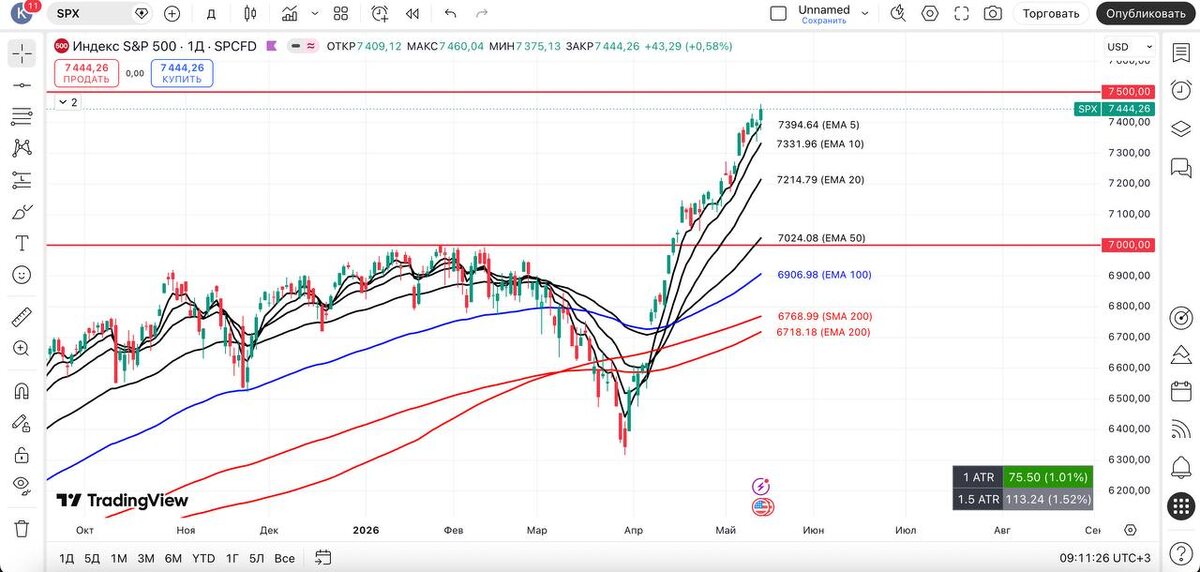Open price scale settings gear icon
The image size is (1200, 572).
(1130, 529)
